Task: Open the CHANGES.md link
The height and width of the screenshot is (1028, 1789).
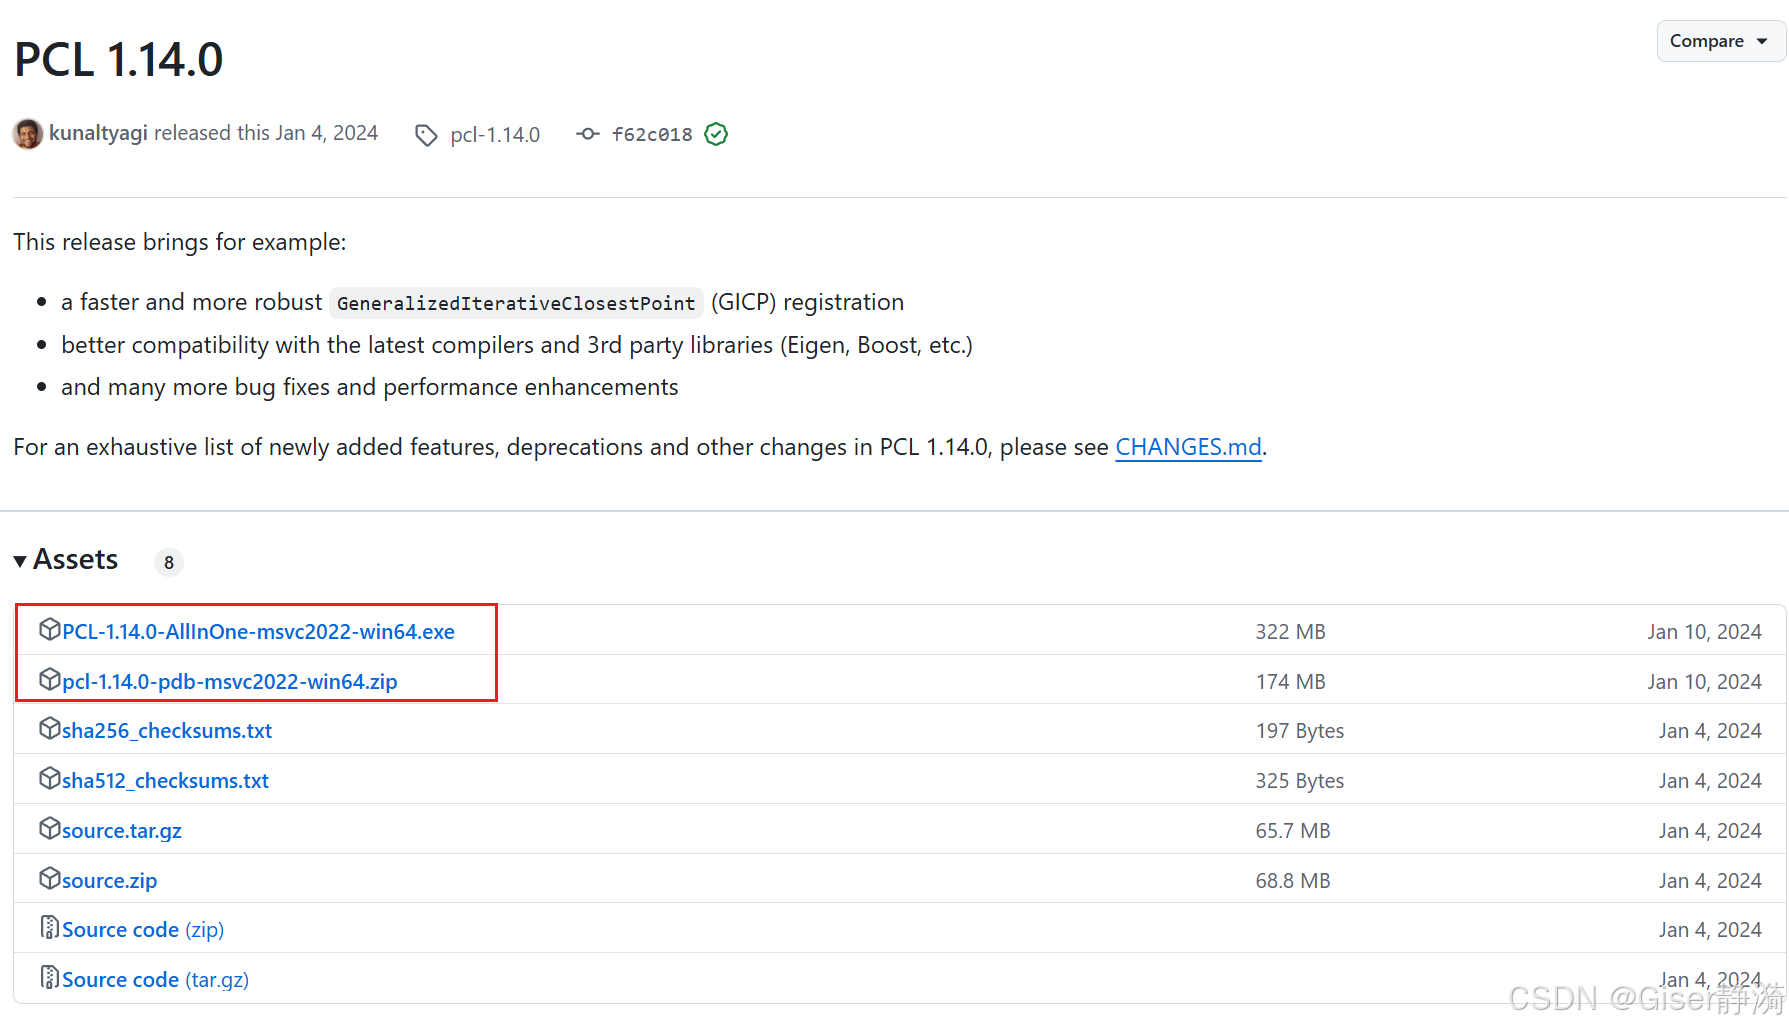Action: [x=1188, y=447]
